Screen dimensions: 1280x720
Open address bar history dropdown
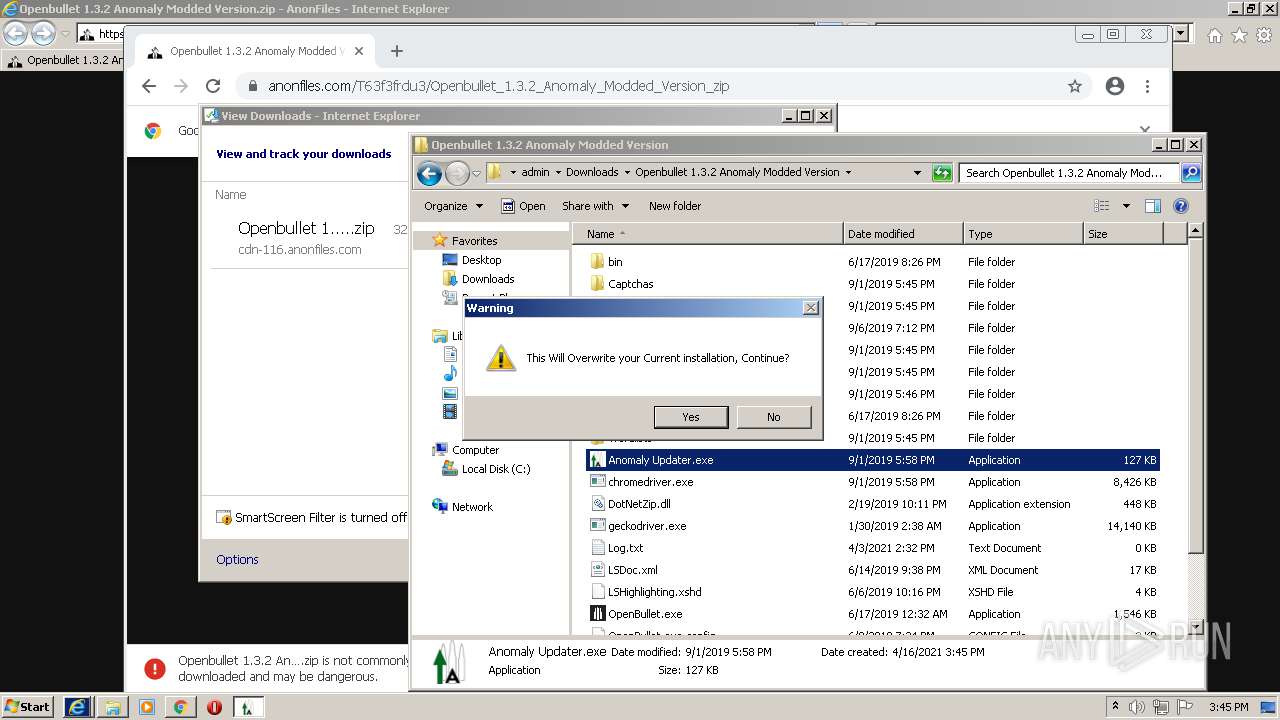click(917, 173)
